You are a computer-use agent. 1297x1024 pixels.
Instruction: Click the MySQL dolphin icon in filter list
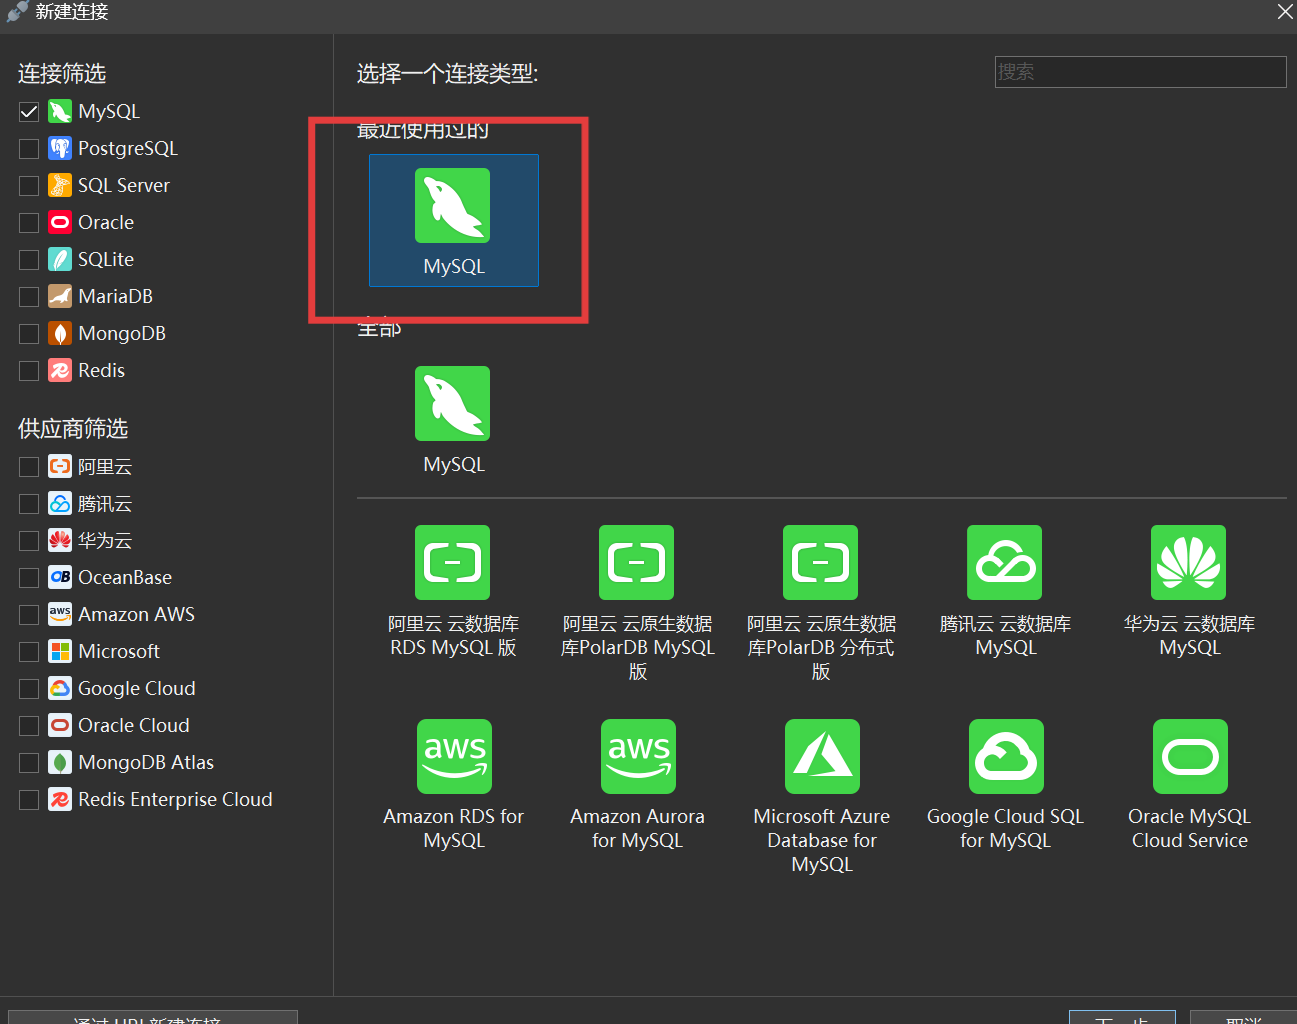click(x=60, y=111)
